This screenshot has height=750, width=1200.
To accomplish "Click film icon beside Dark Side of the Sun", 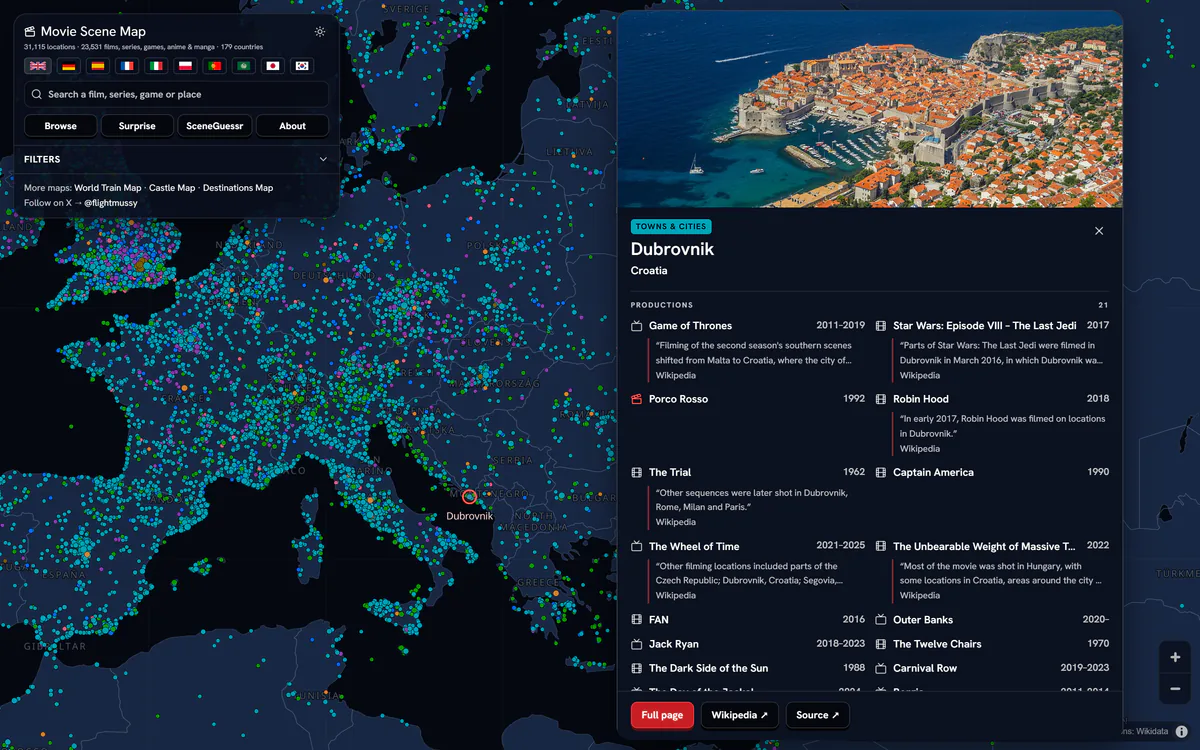I will tap(636, 668).
